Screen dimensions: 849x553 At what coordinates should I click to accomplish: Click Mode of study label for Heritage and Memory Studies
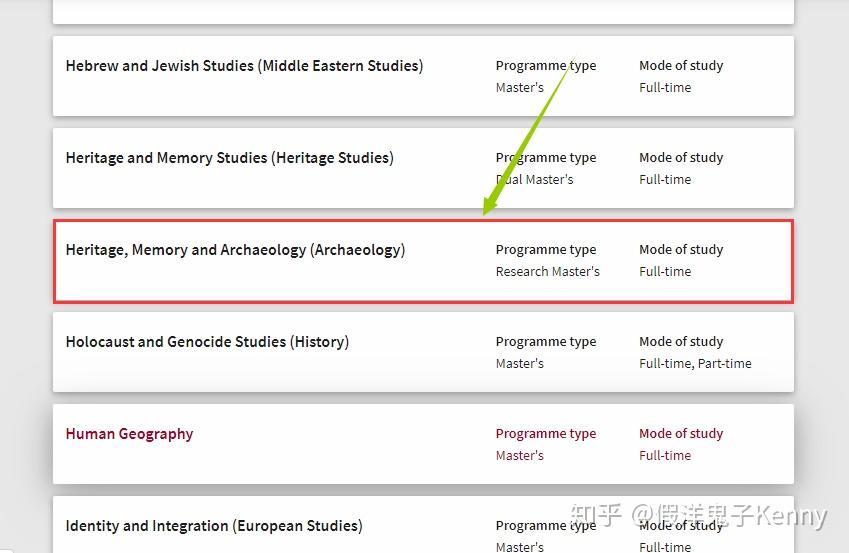tap(680, 158)
